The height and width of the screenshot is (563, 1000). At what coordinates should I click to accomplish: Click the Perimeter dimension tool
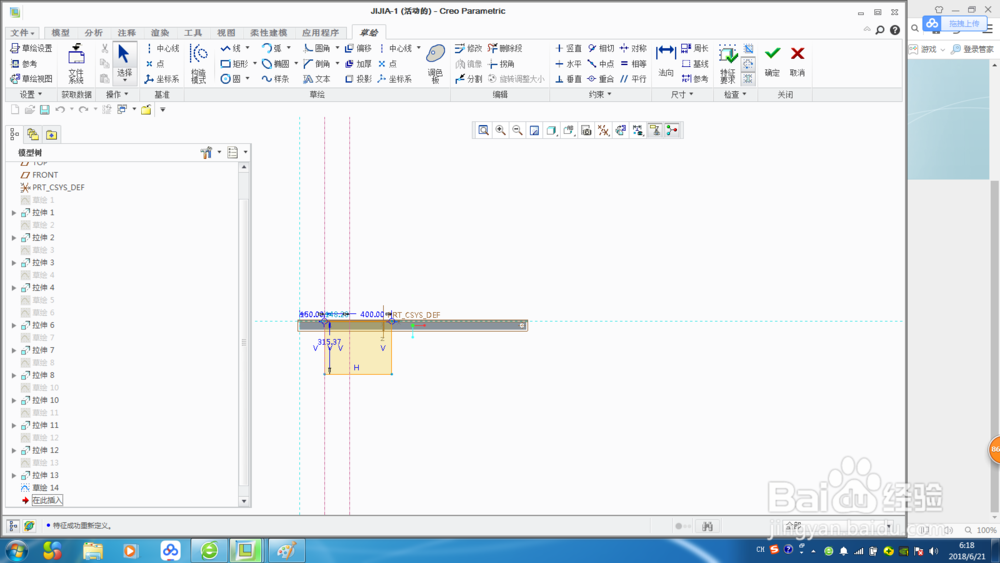click(695, 48)
